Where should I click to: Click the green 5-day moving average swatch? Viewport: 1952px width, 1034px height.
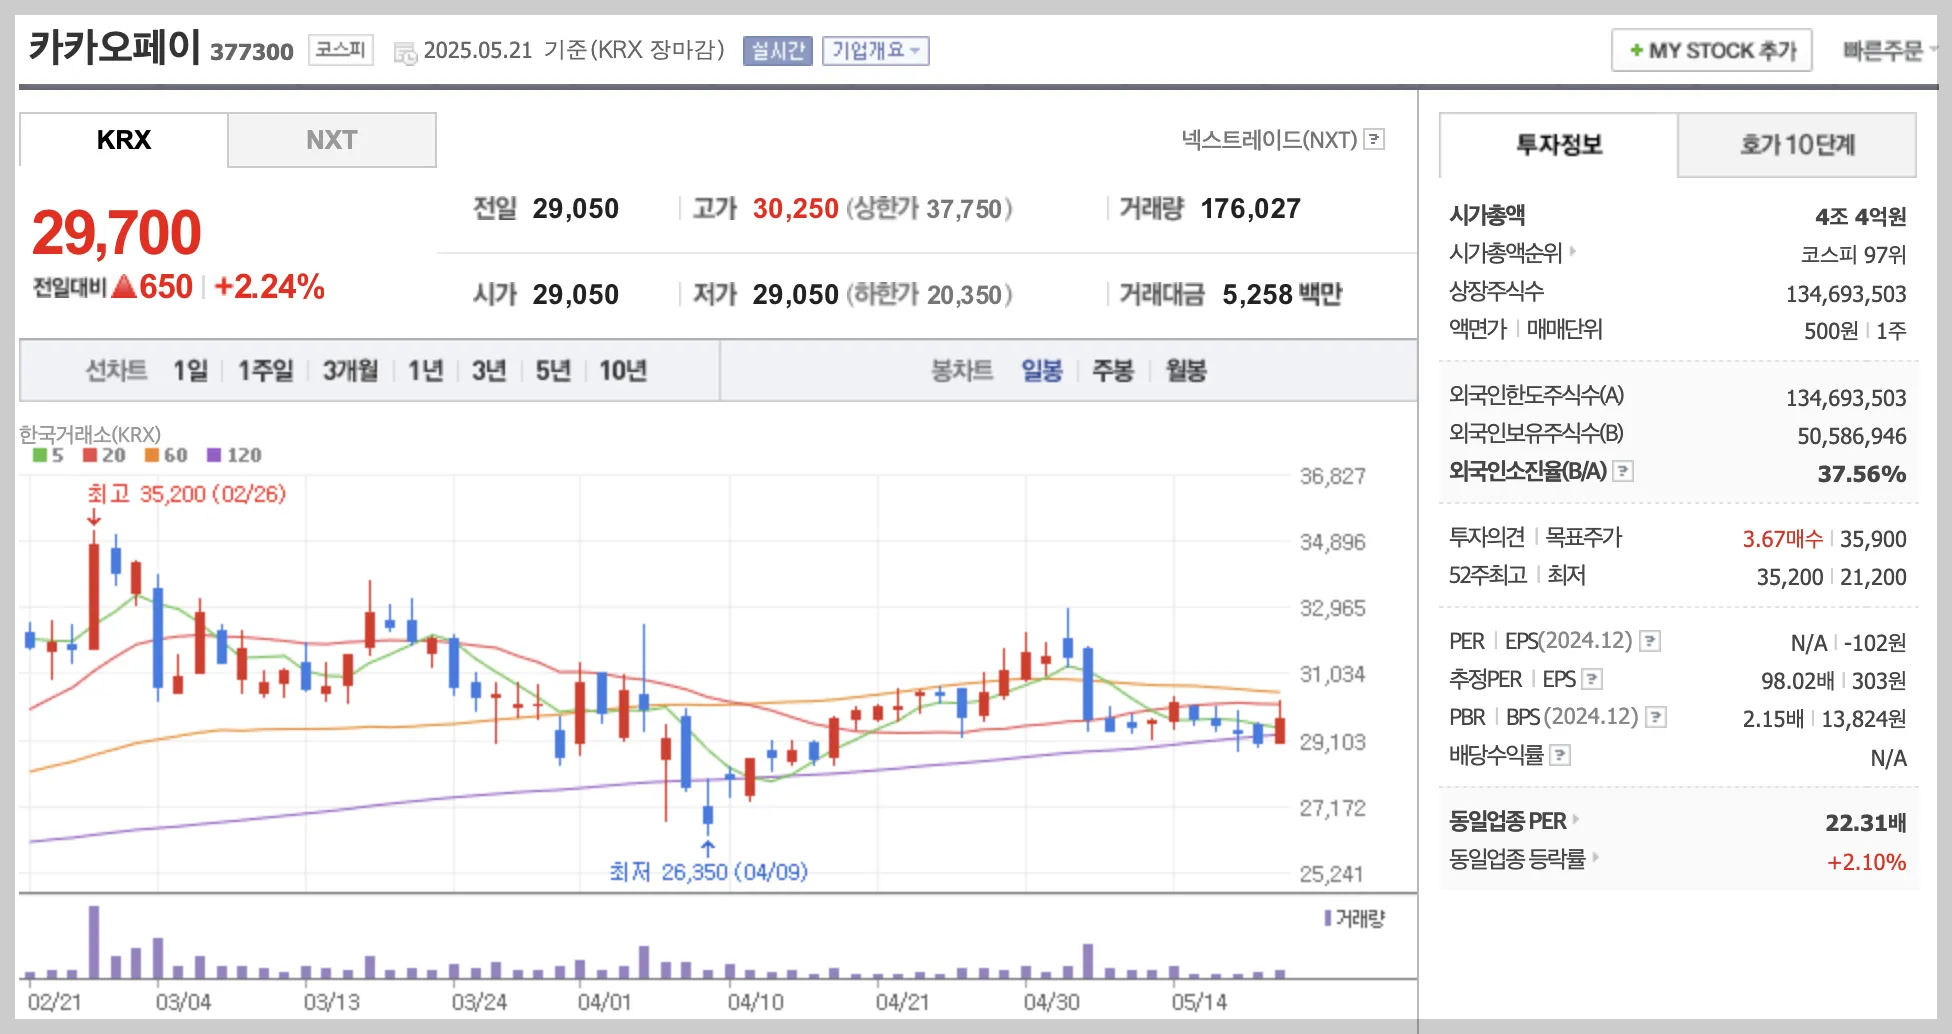(x=40, y=455)
